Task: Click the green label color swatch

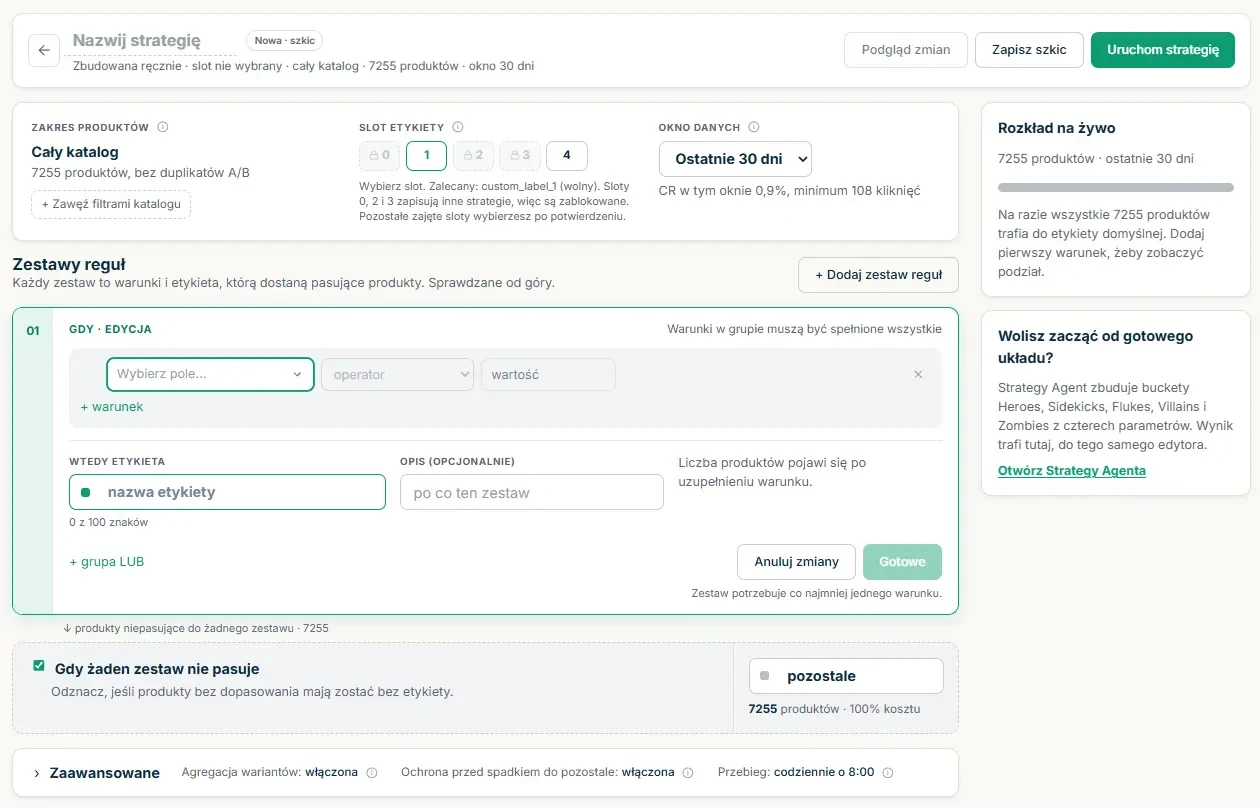Action: click(85, 492)
